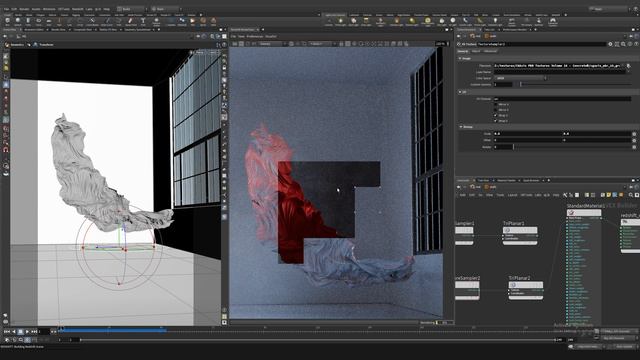Screen dimensions: 640x360
Task: Switch to the Material Palette pane tab
Action: click(x=506, y=180)
